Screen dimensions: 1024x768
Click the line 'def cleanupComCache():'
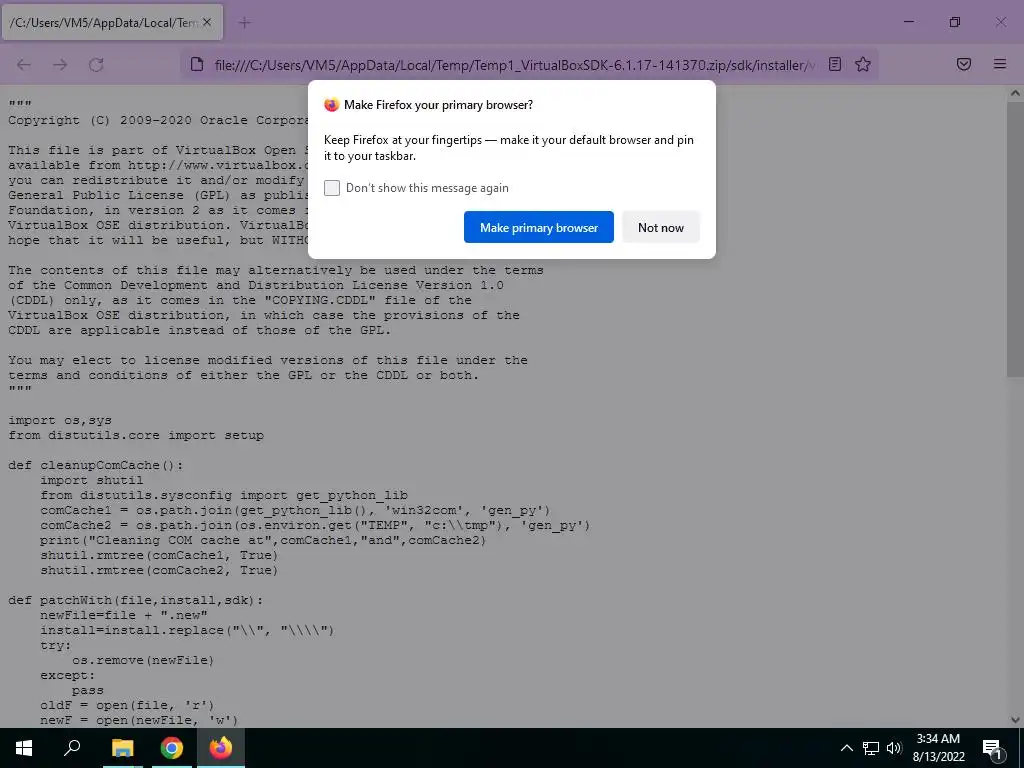[96, 465]
